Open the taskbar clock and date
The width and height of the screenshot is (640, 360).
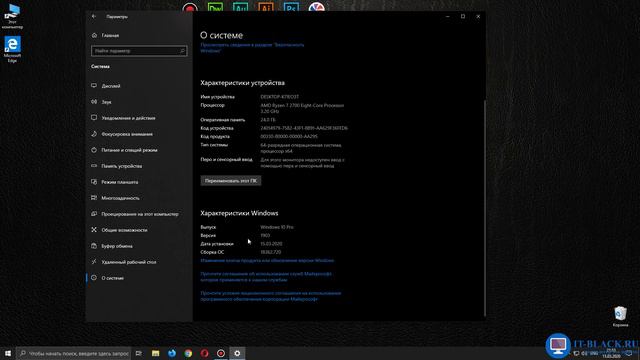coord(611,353)
